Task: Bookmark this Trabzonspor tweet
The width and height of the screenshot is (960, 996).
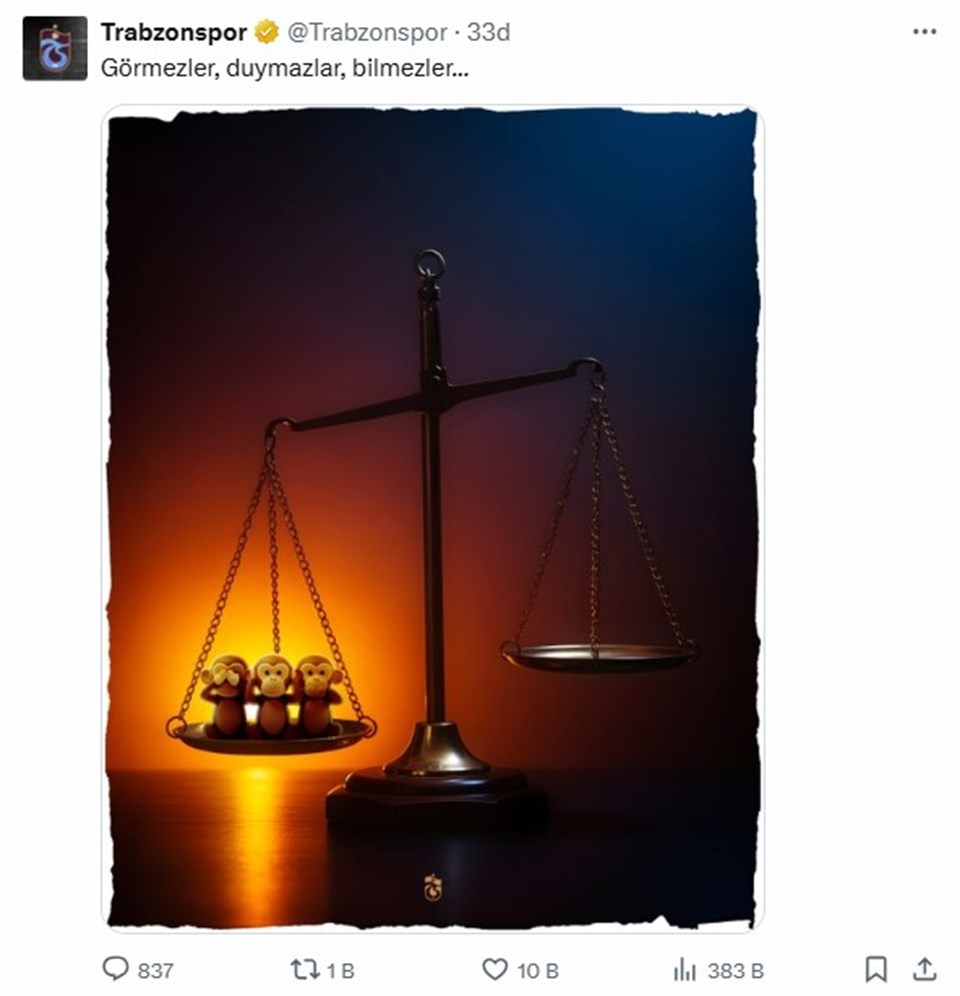Action: (876, 969)
